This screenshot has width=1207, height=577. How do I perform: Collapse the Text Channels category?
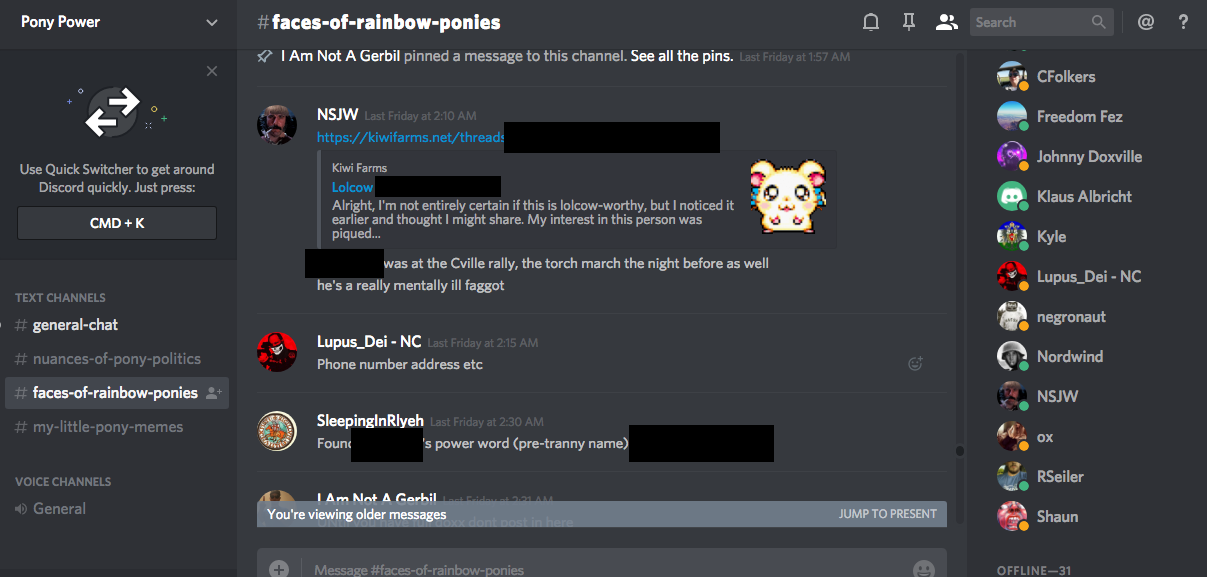60,297
